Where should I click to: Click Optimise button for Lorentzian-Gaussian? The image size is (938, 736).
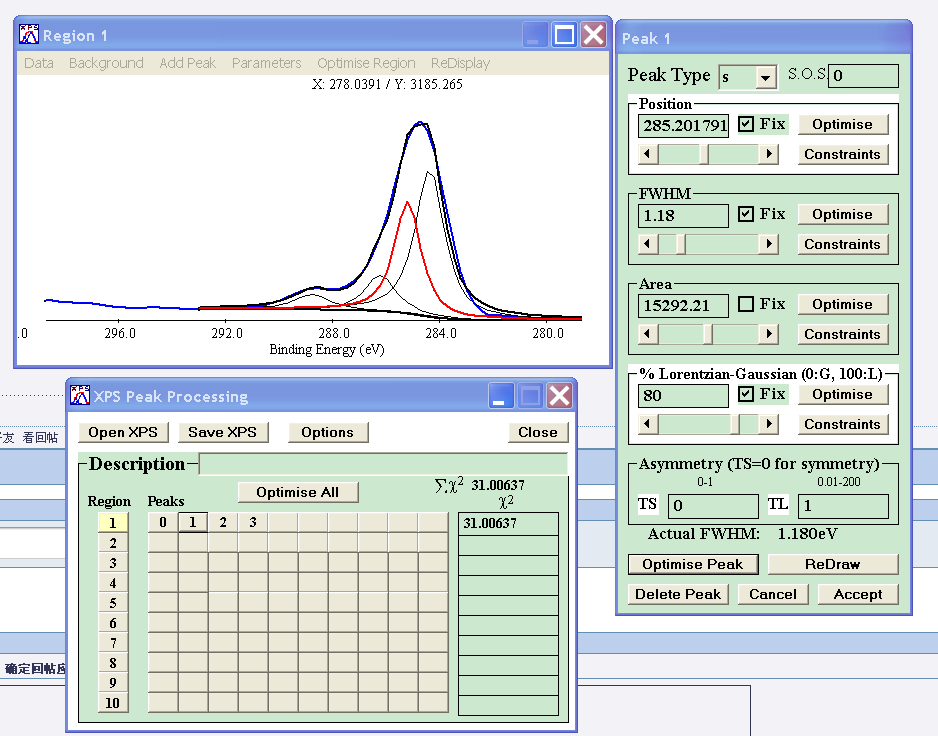click(x=842, y=394)
